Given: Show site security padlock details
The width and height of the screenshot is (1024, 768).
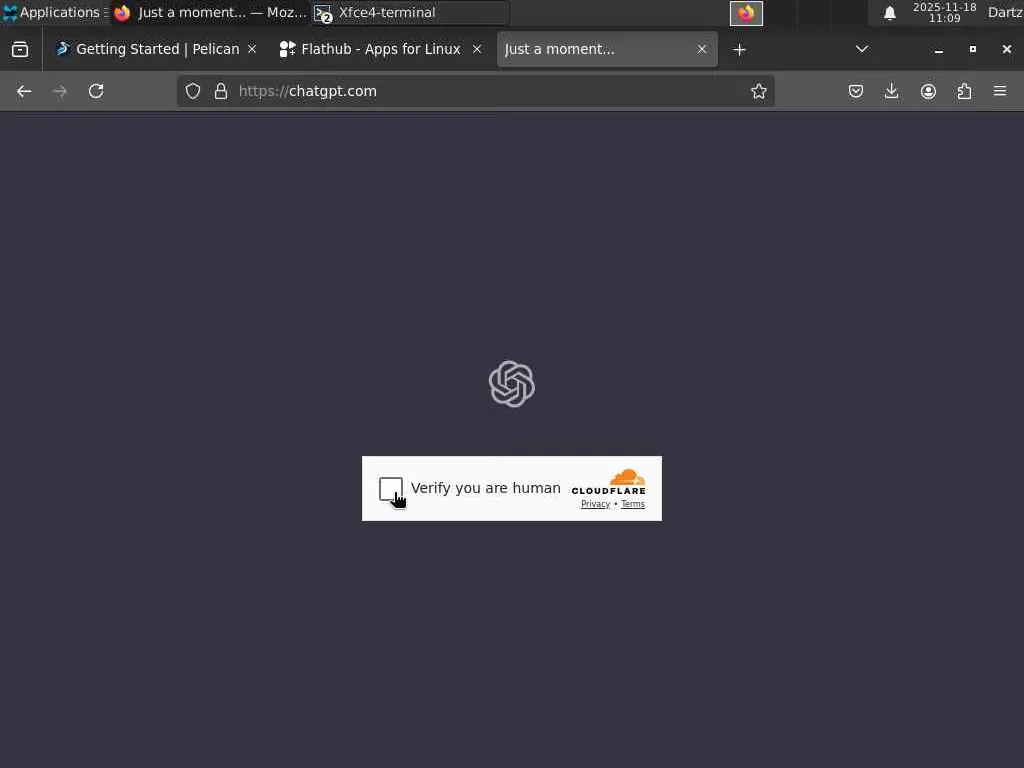Looking at the screenshot, I should [x=221, y=91].
